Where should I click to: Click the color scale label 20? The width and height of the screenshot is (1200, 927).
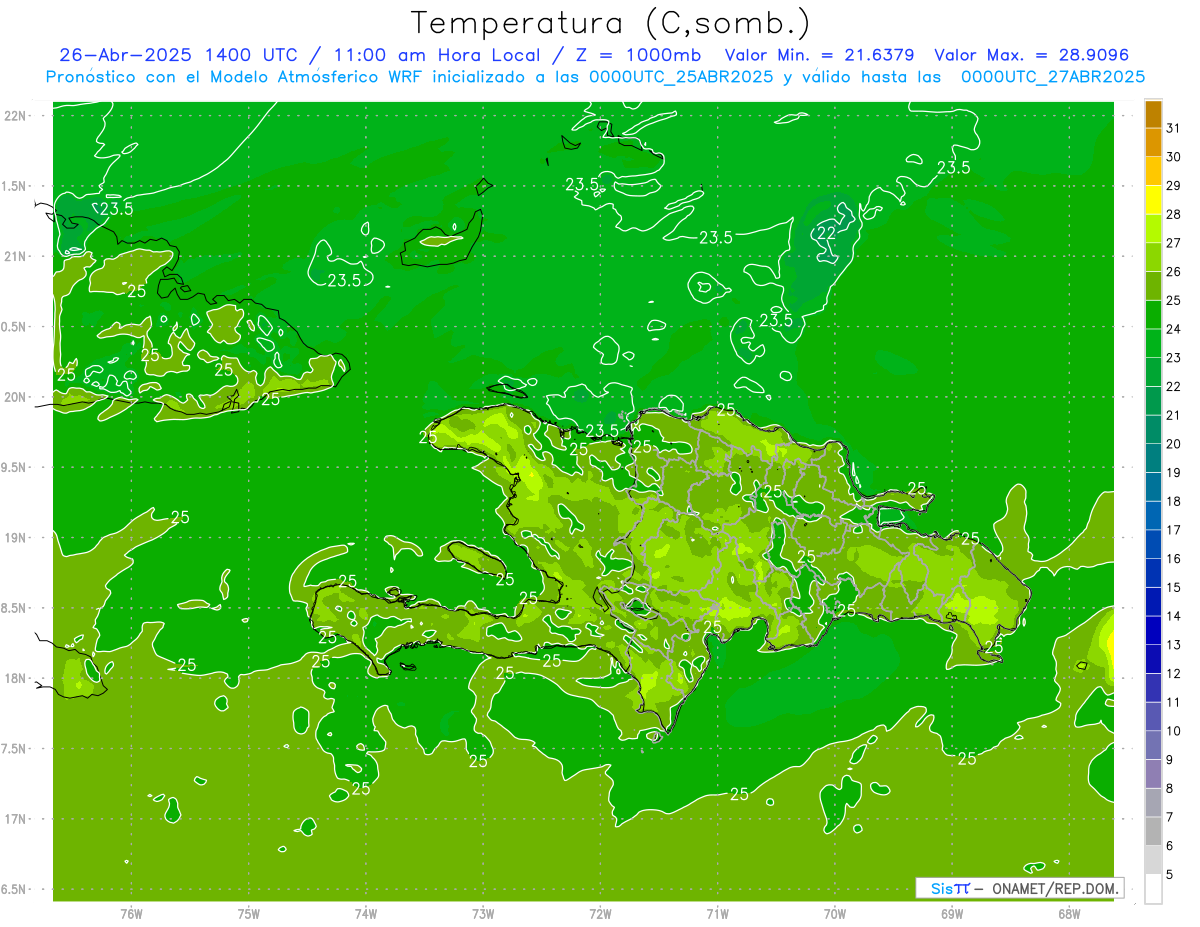tap(1174, 444)
